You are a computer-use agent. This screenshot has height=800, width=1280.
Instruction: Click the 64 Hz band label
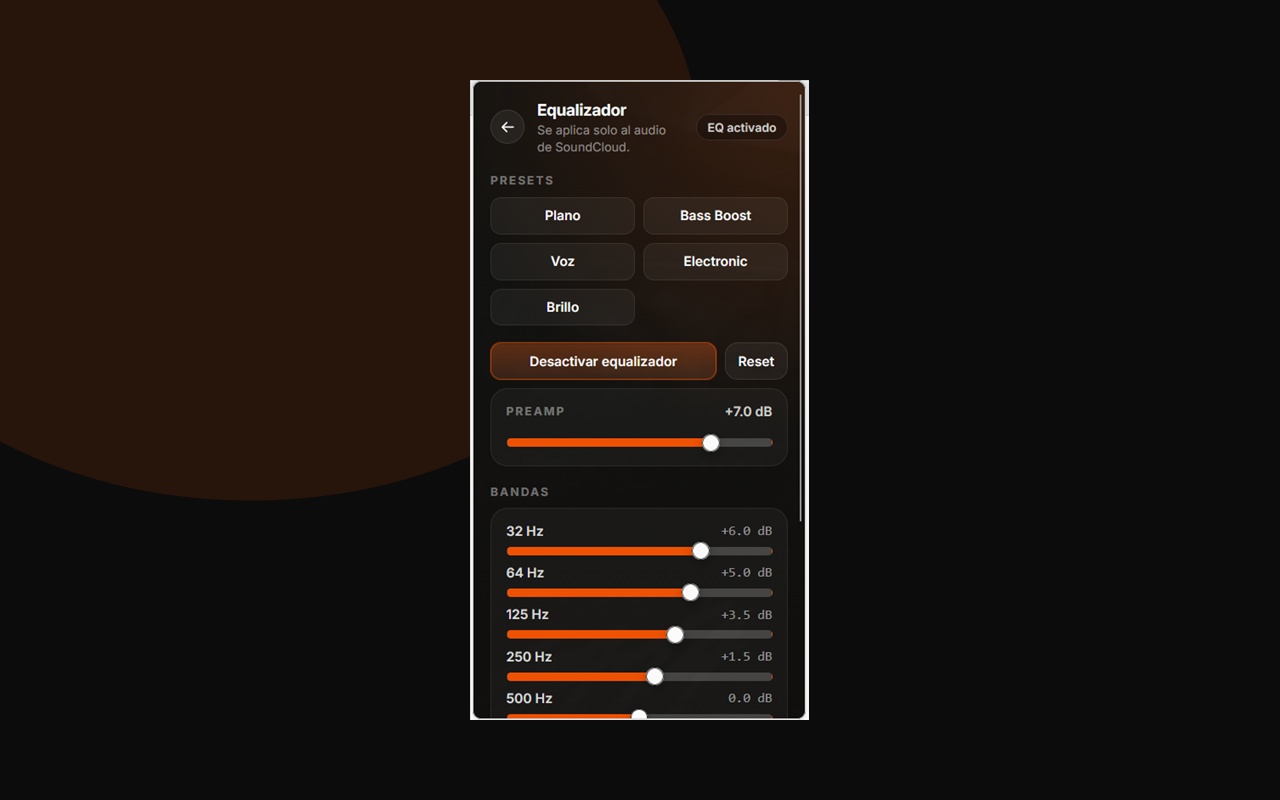(525, 573)
